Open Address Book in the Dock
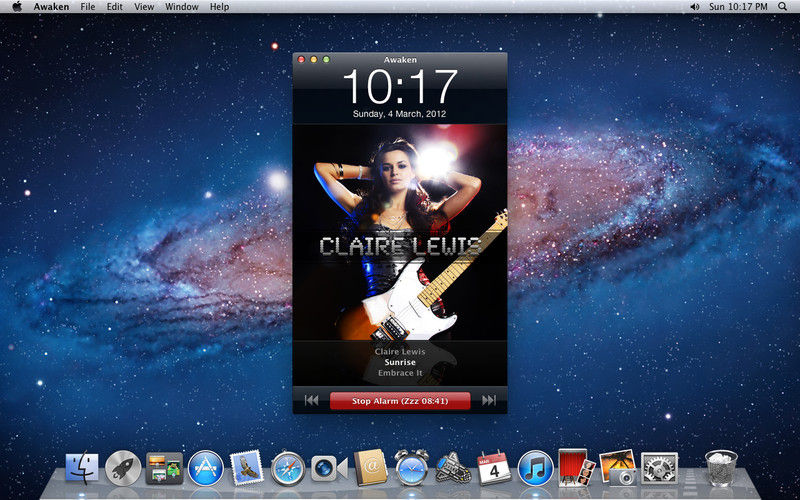800x500 pixels. [x=370, y=467]
